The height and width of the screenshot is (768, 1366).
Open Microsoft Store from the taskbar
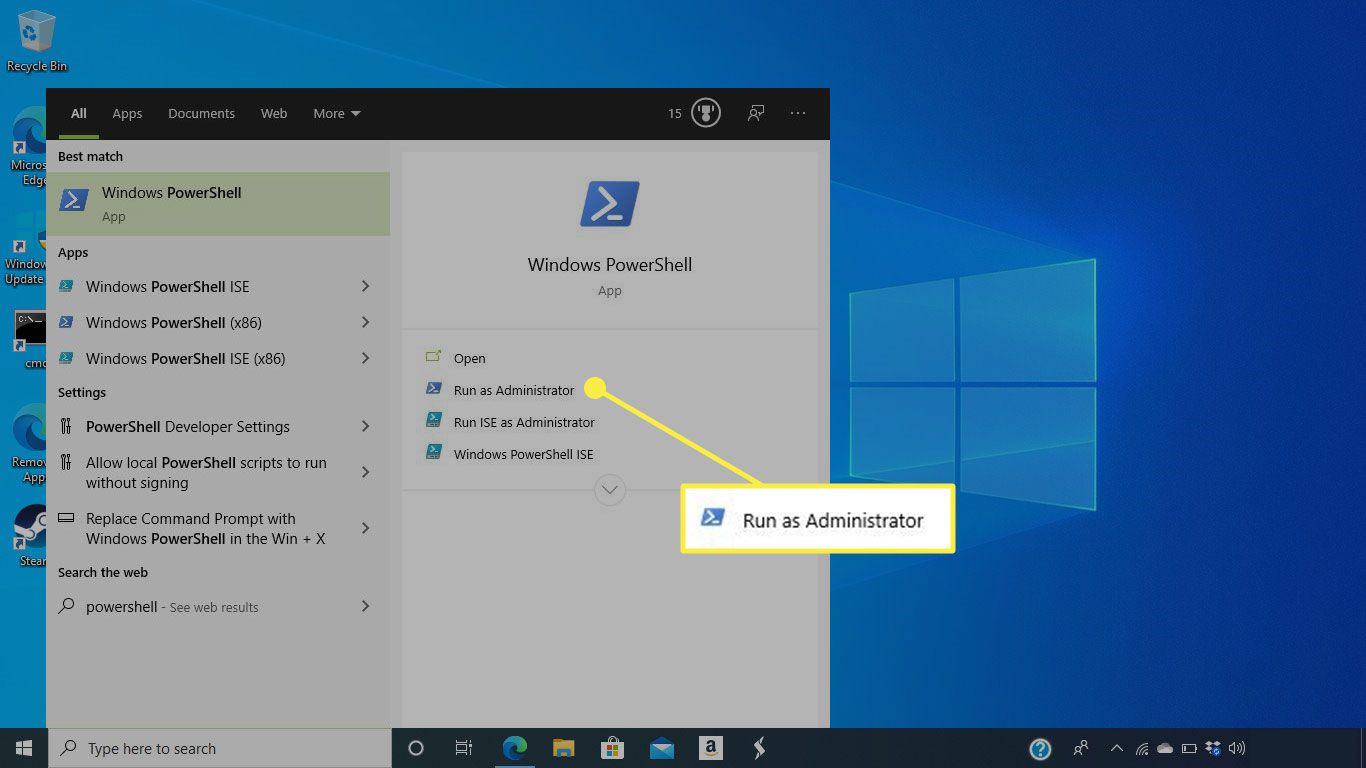point(613,748)
